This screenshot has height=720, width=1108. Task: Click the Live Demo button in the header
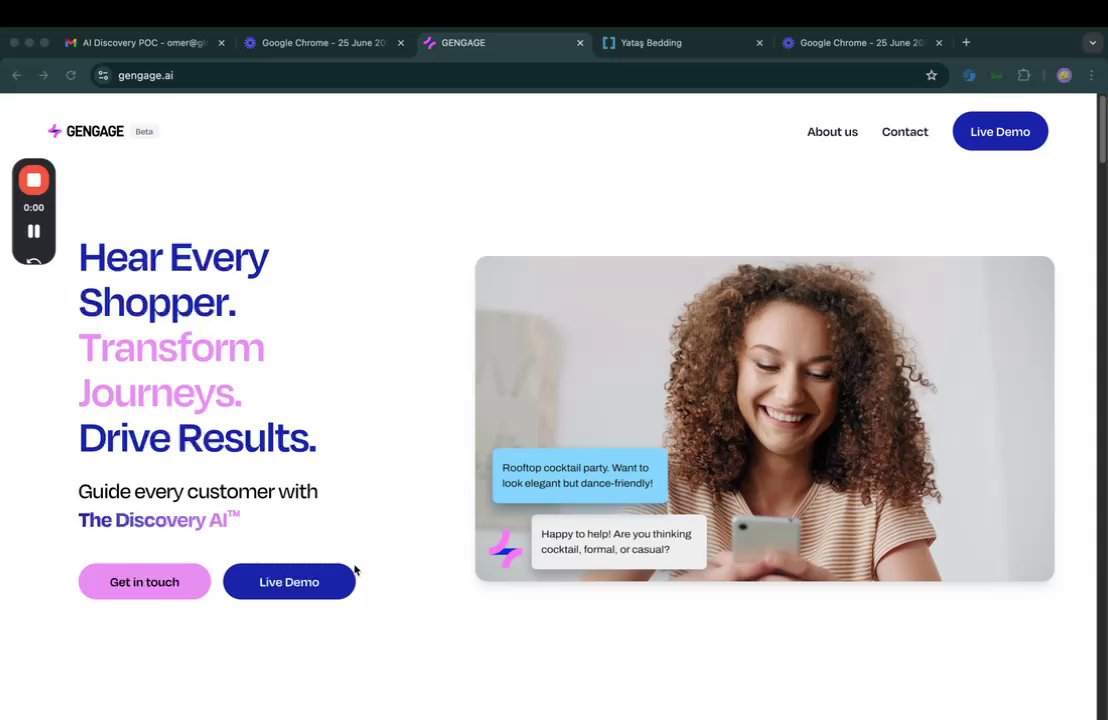[1000, 131]
